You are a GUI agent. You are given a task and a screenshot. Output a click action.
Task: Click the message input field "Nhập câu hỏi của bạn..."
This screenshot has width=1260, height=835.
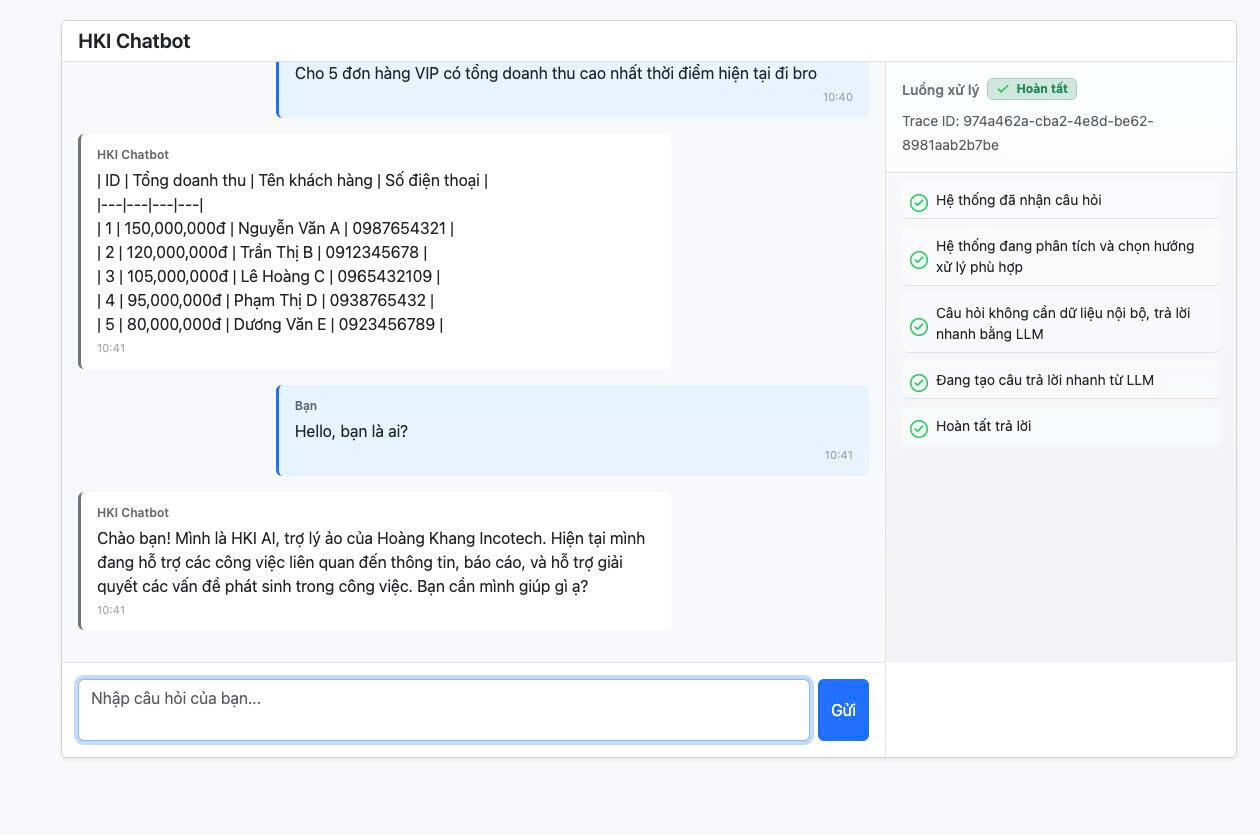(x=443, y=709)
